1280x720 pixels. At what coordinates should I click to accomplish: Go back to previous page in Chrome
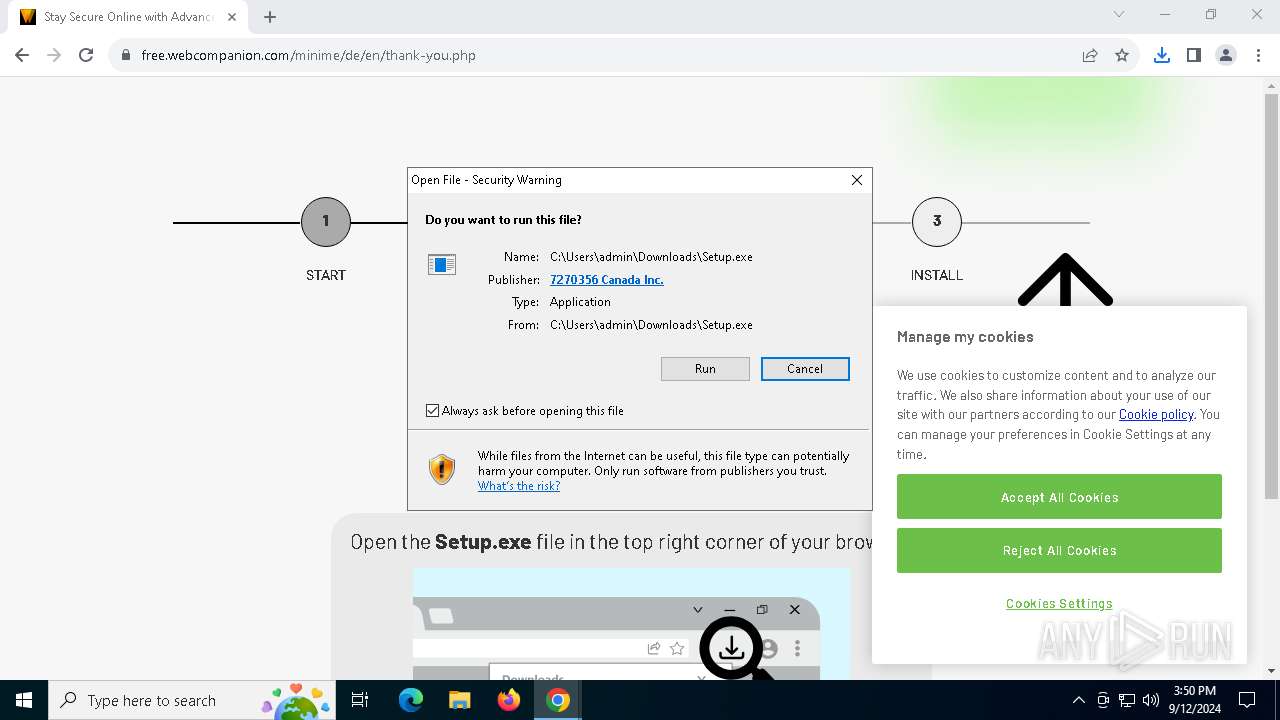22,55
